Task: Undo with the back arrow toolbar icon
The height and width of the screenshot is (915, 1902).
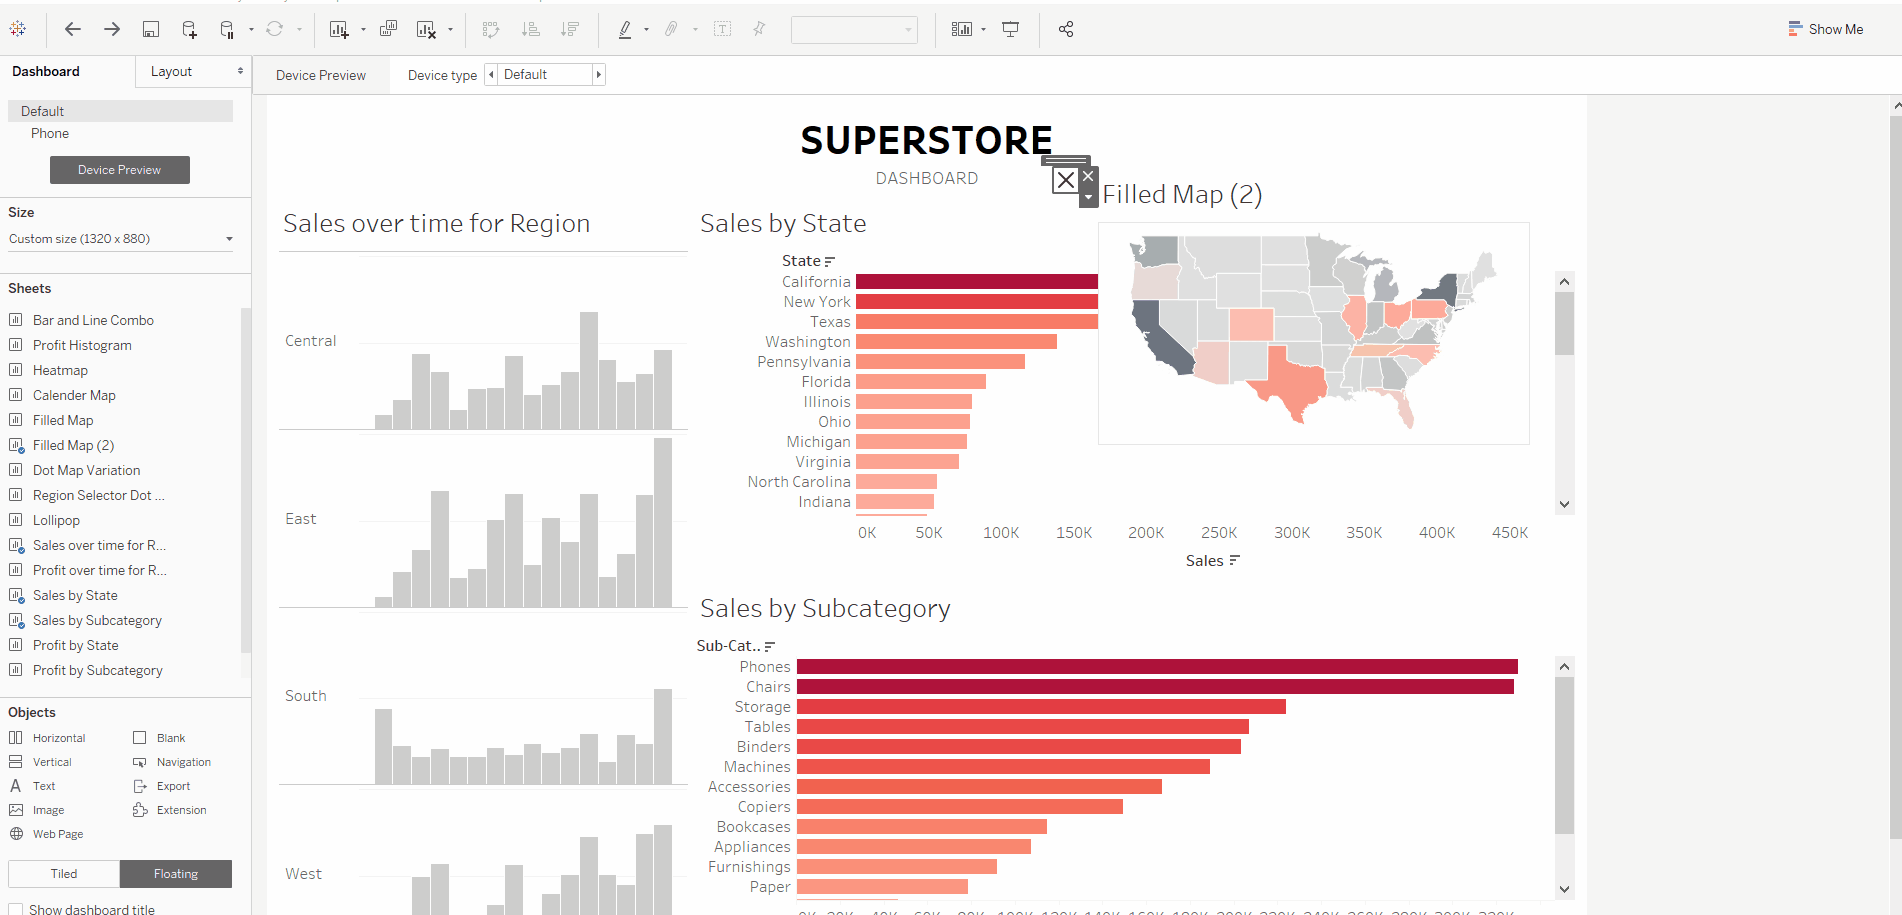Action: click(72, 29)
